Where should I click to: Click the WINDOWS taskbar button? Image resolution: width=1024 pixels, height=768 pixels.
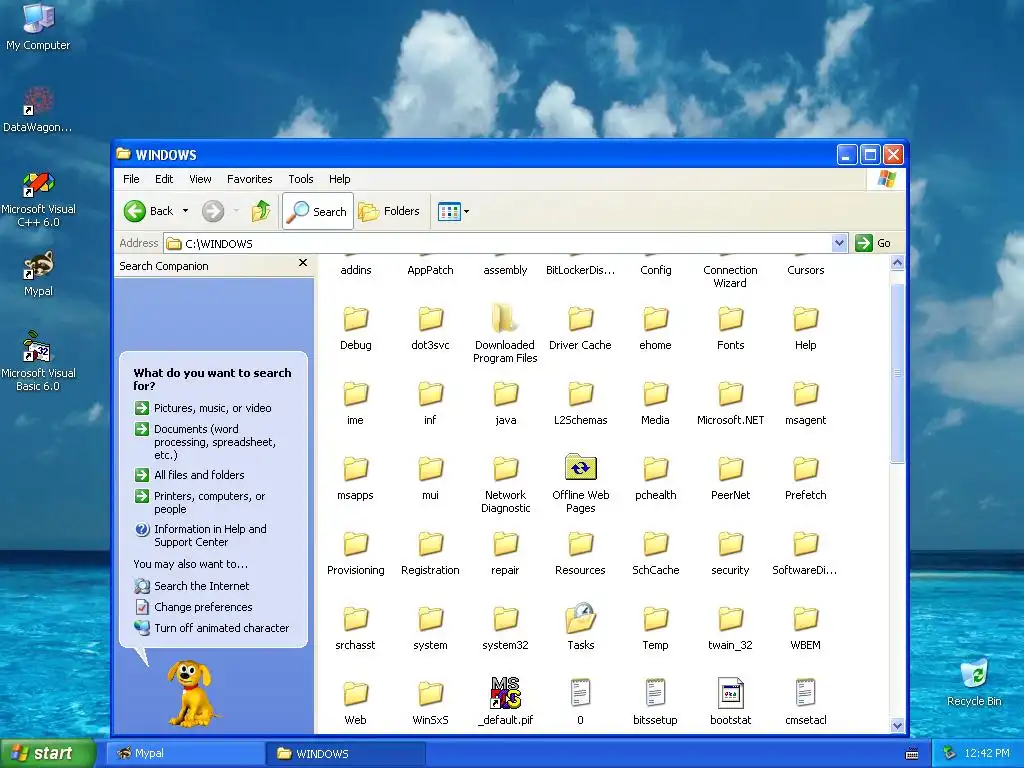pos(347,753)
